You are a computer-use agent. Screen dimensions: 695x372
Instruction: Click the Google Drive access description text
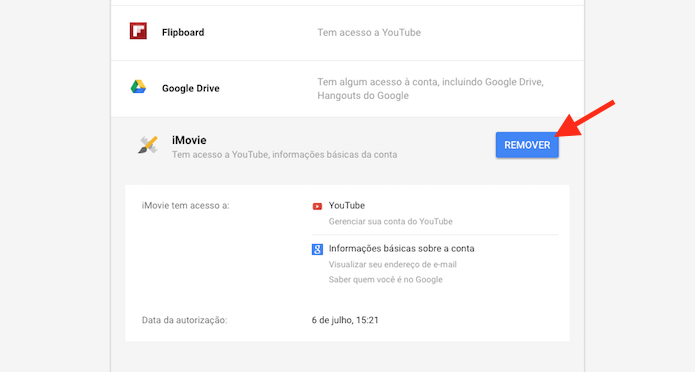pyautogui.click(x=430, y=89)
